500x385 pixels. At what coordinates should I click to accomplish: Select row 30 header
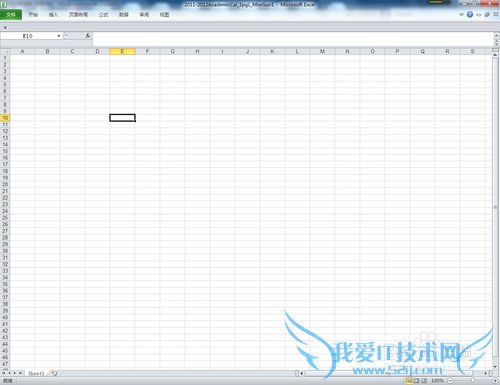5,251
